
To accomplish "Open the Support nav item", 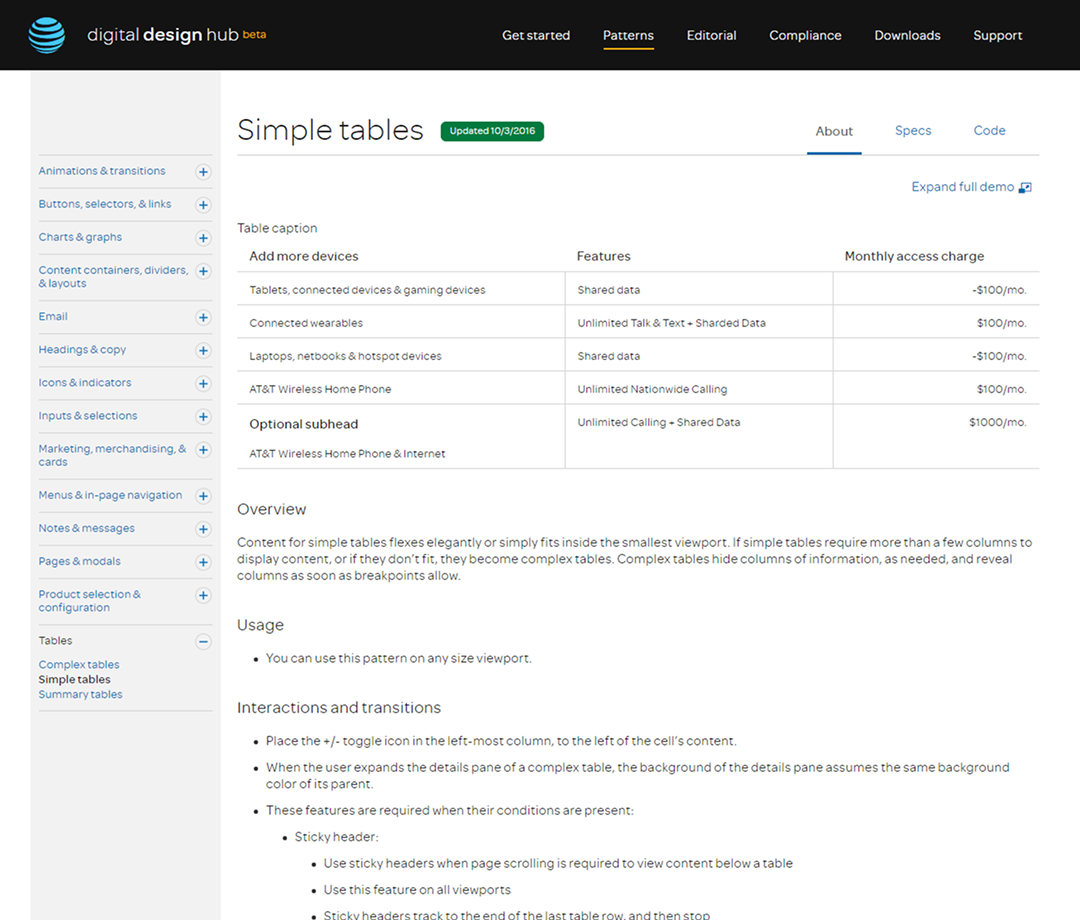I will (x=997, y=35).
